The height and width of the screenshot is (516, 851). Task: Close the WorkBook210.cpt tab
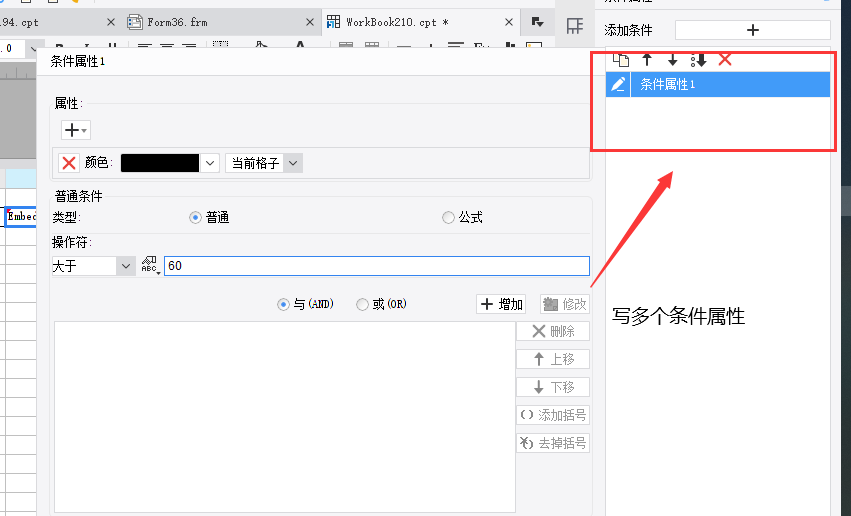coord(509,22)
